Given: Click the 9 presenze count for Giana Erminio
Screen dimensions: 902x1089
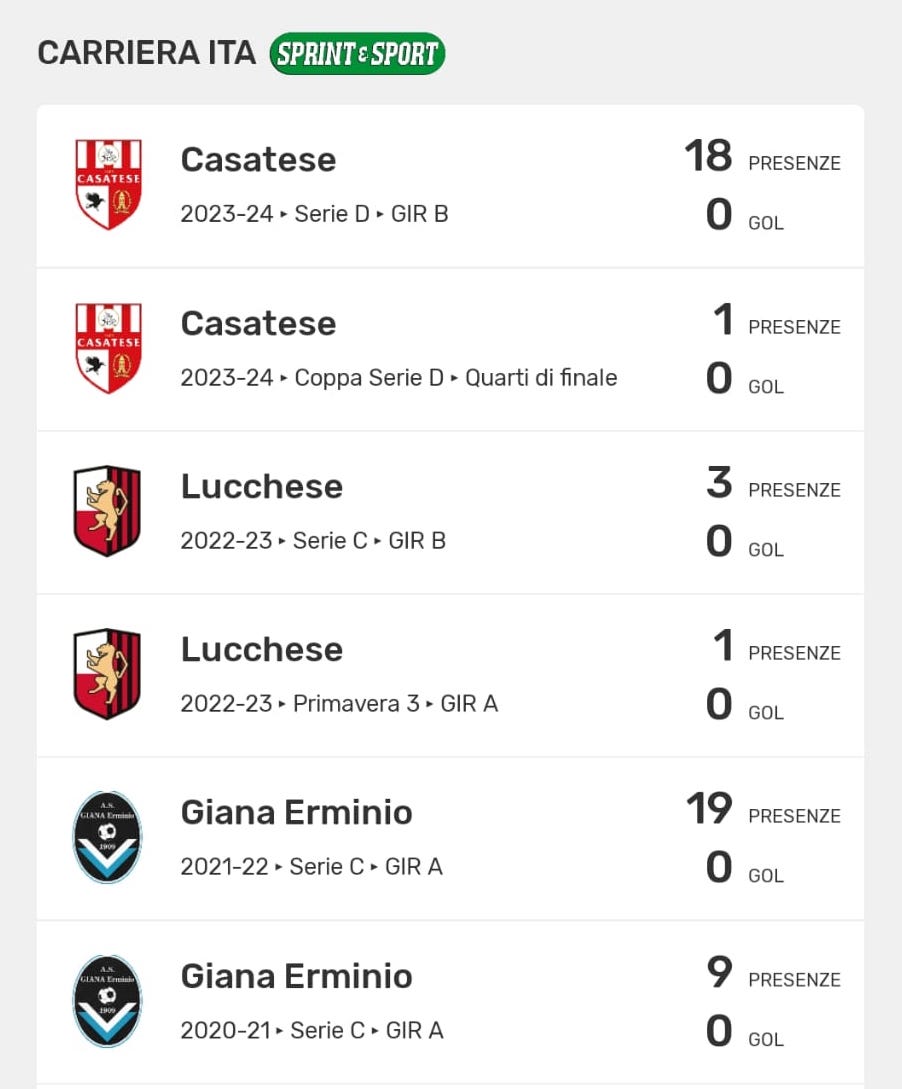Looking at the screenshot, I should coord(719,972).
